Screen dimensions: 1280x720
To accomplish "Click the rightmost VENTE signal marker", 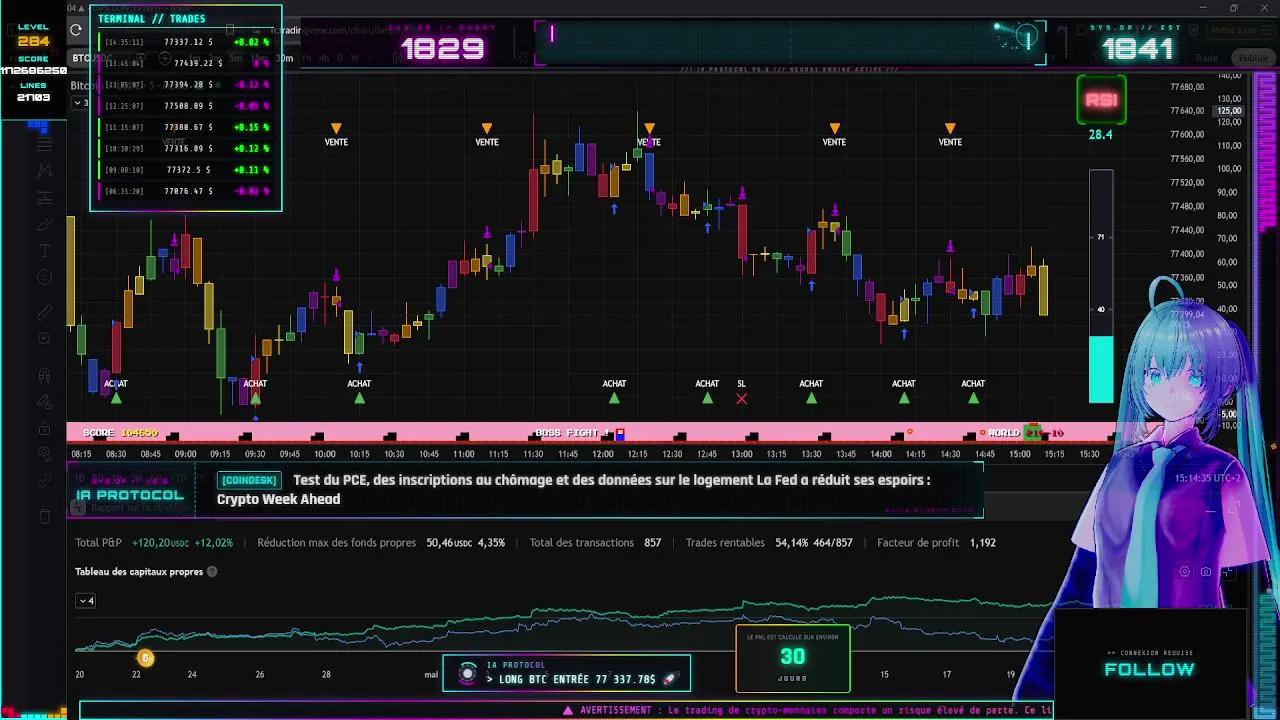I will point(950,135).
